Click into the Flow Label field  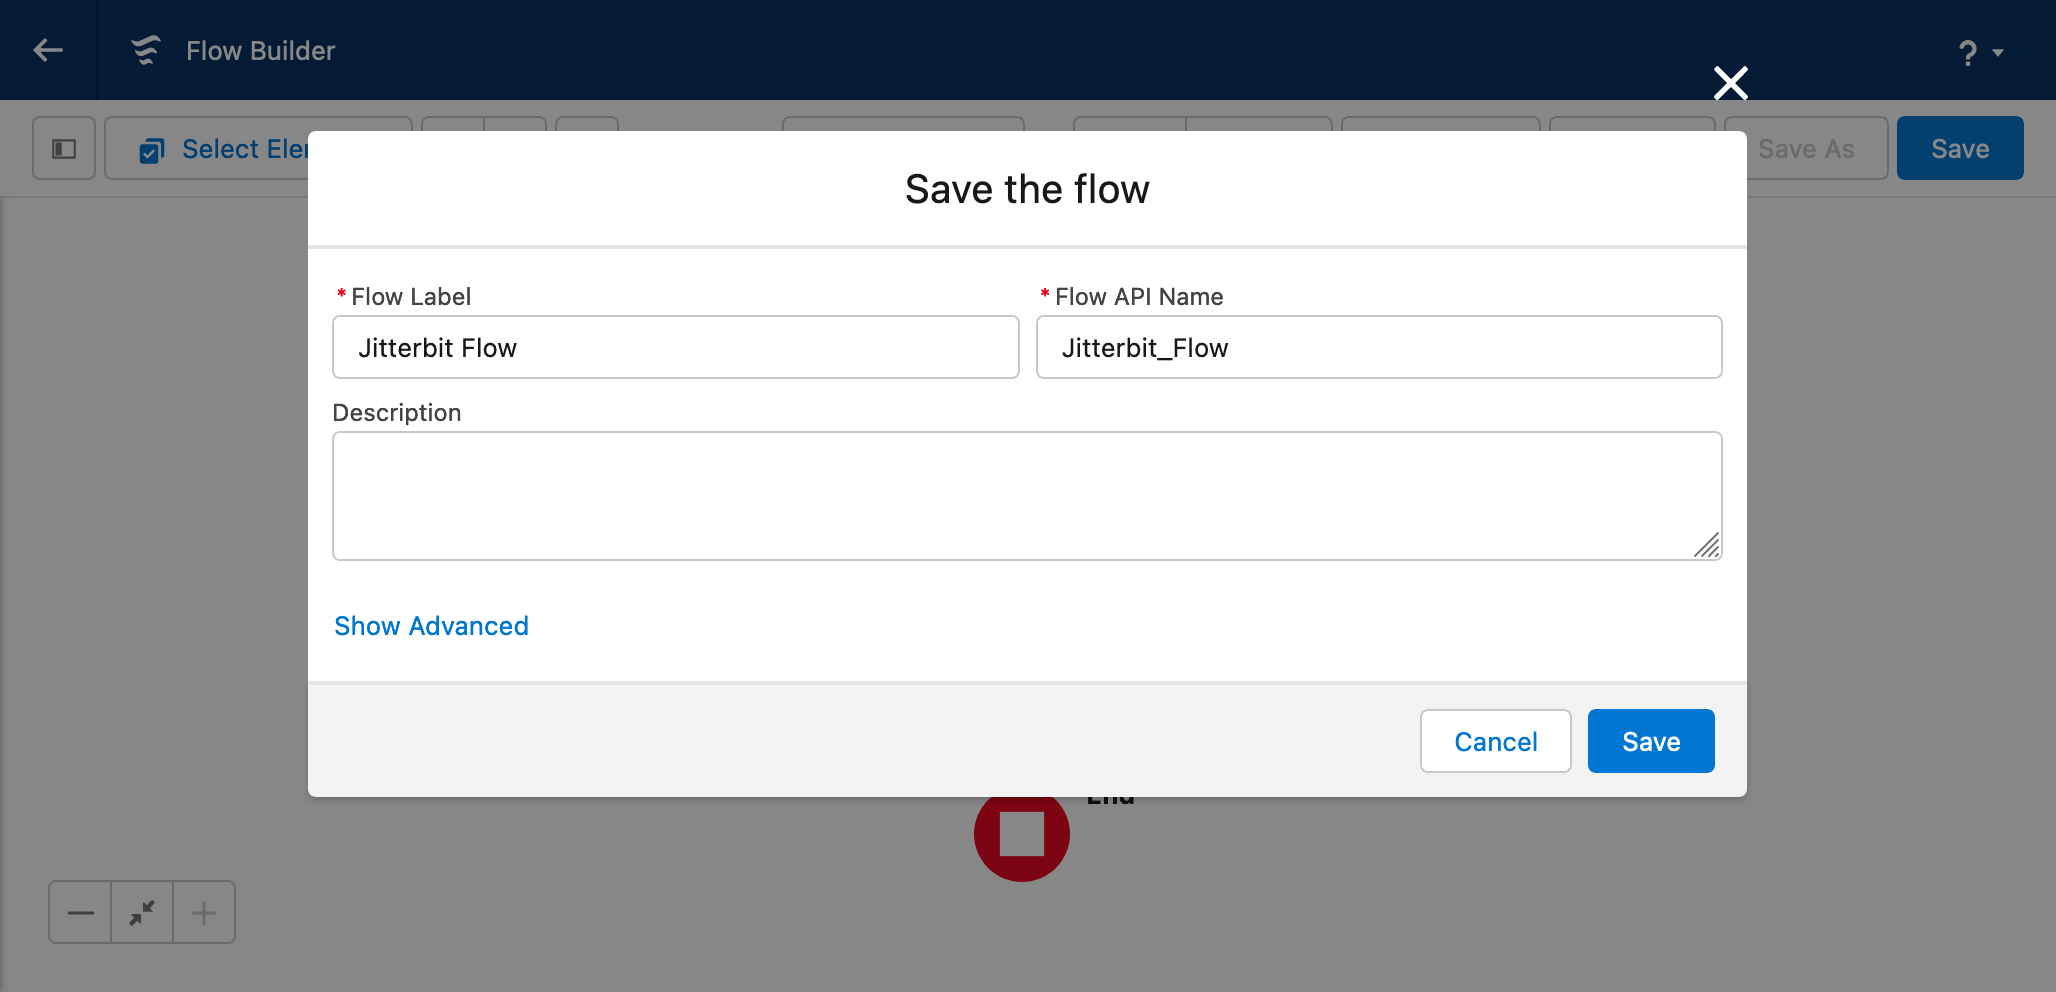tap(675, 347)
